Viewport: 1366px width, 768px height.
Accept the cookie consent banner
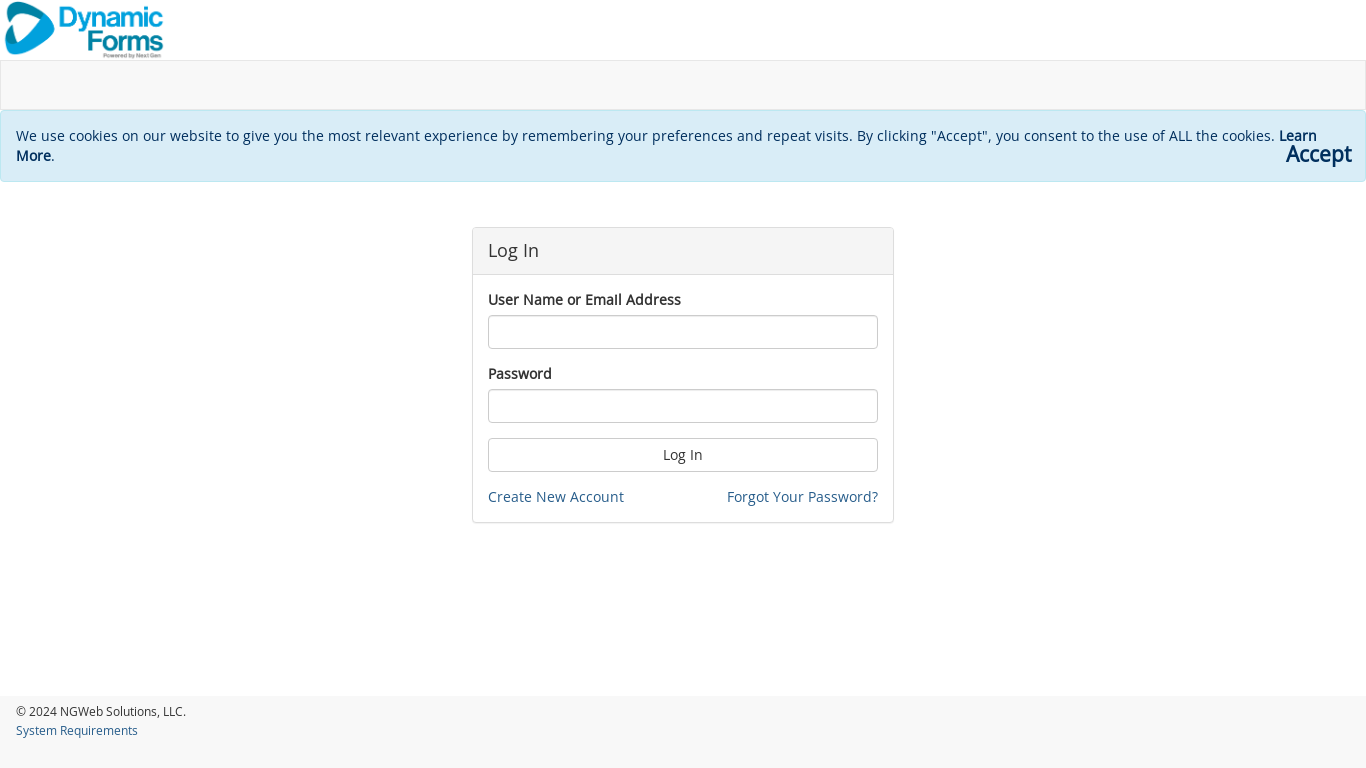point(1318,154)
